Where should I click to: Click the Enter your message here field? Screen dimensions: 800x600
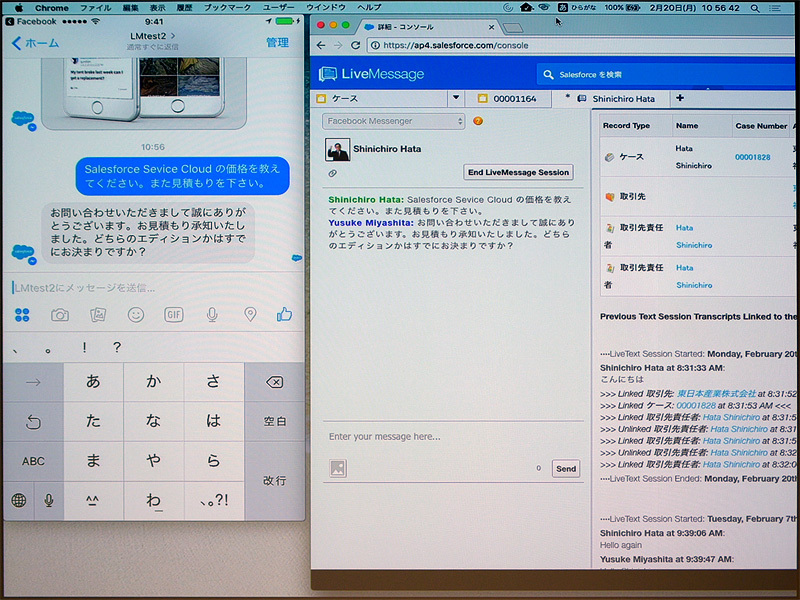click(x=453, y=437)
